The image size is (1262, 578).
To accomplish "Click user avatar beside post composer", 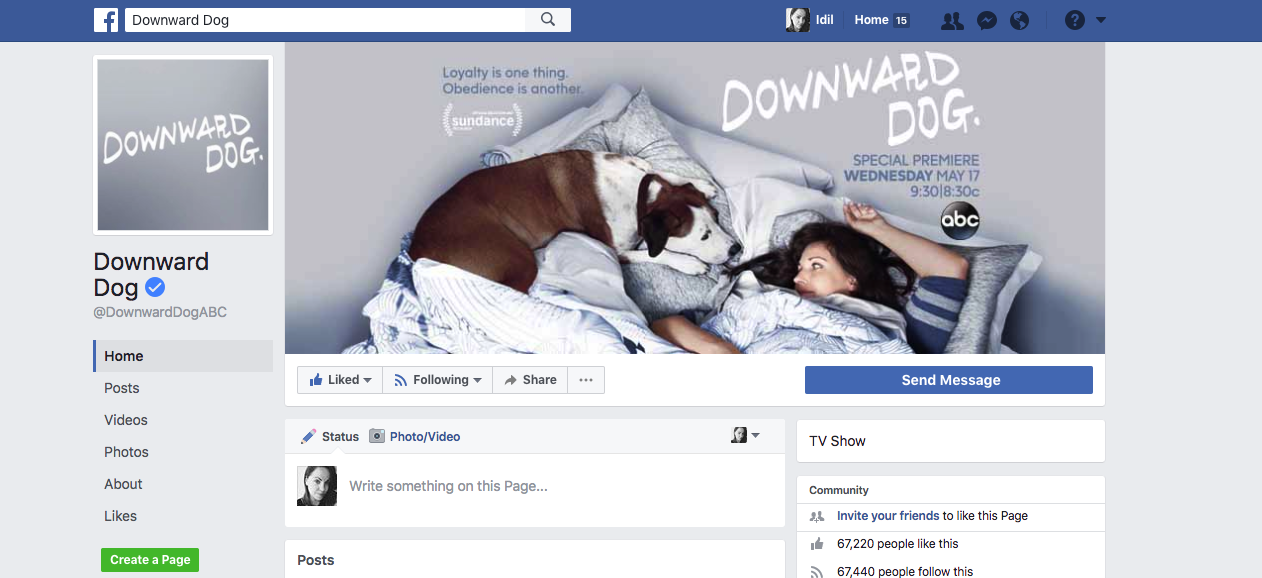I will coord(317,486).
